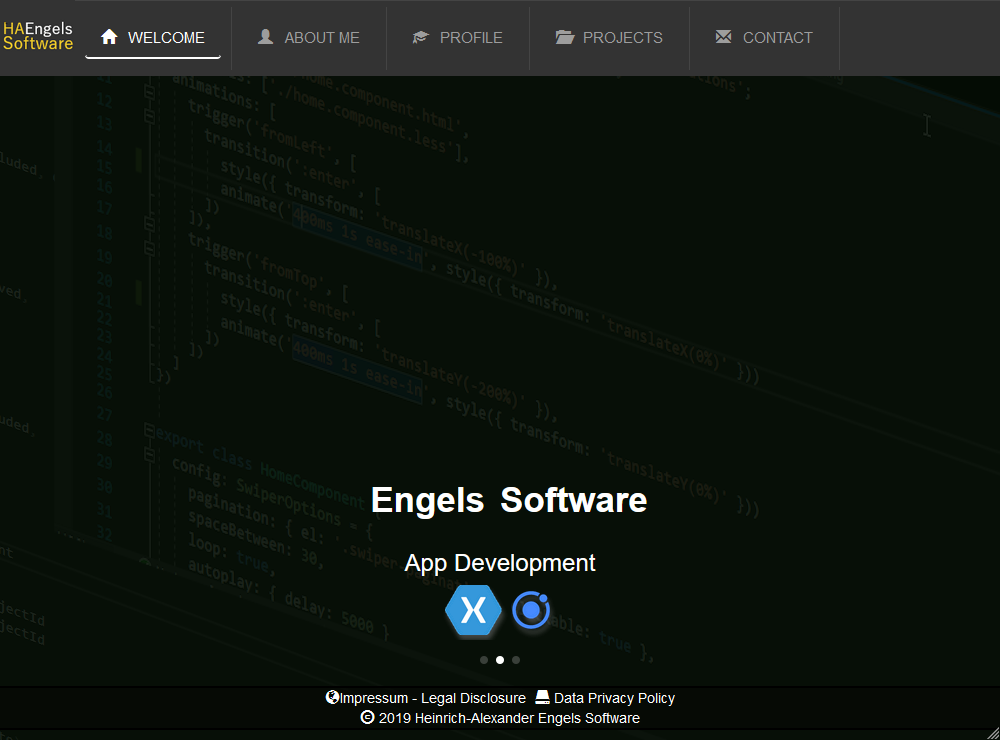The image size is (1000, 740).
Task: Select the third carousel pagination dot
Action: (x=516, y=660)
